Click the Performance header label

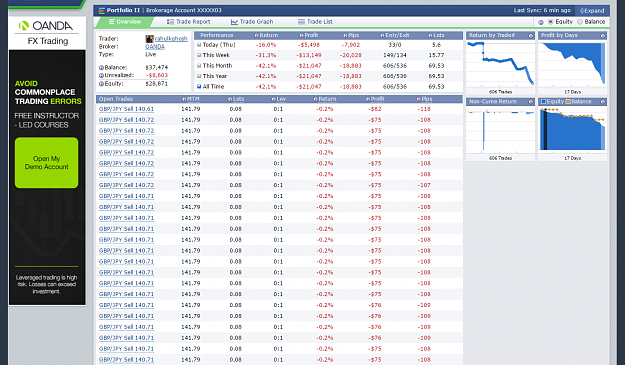point(216,35)
